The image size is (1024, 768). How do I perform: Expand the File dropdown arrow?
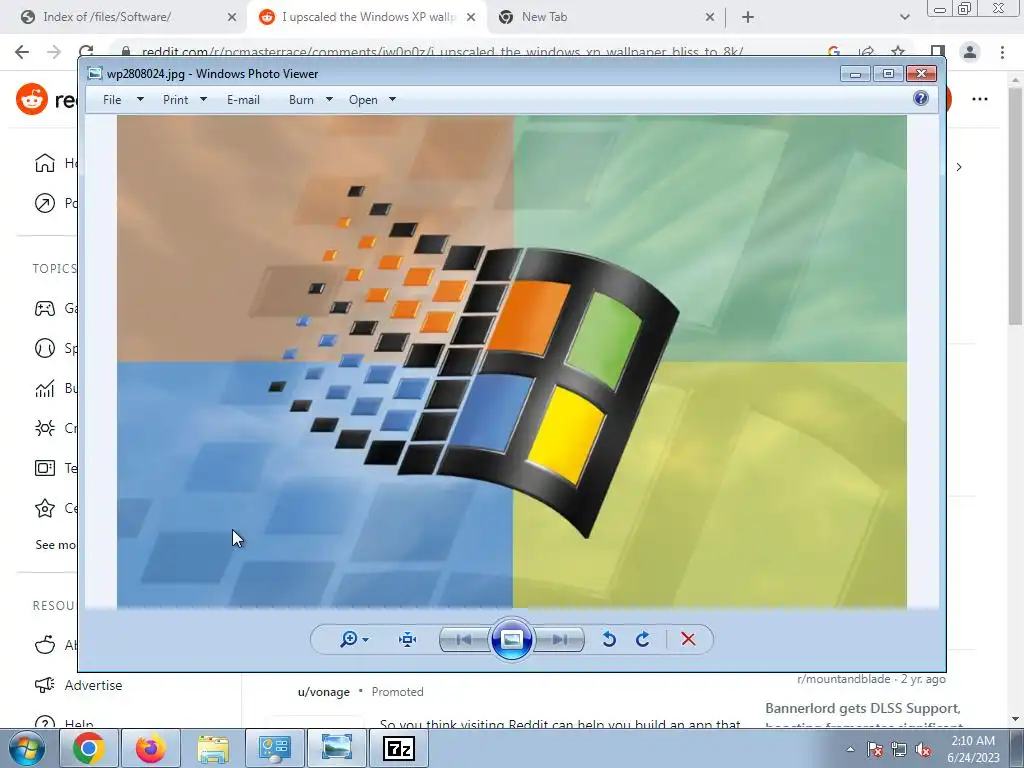pos(140,99)
